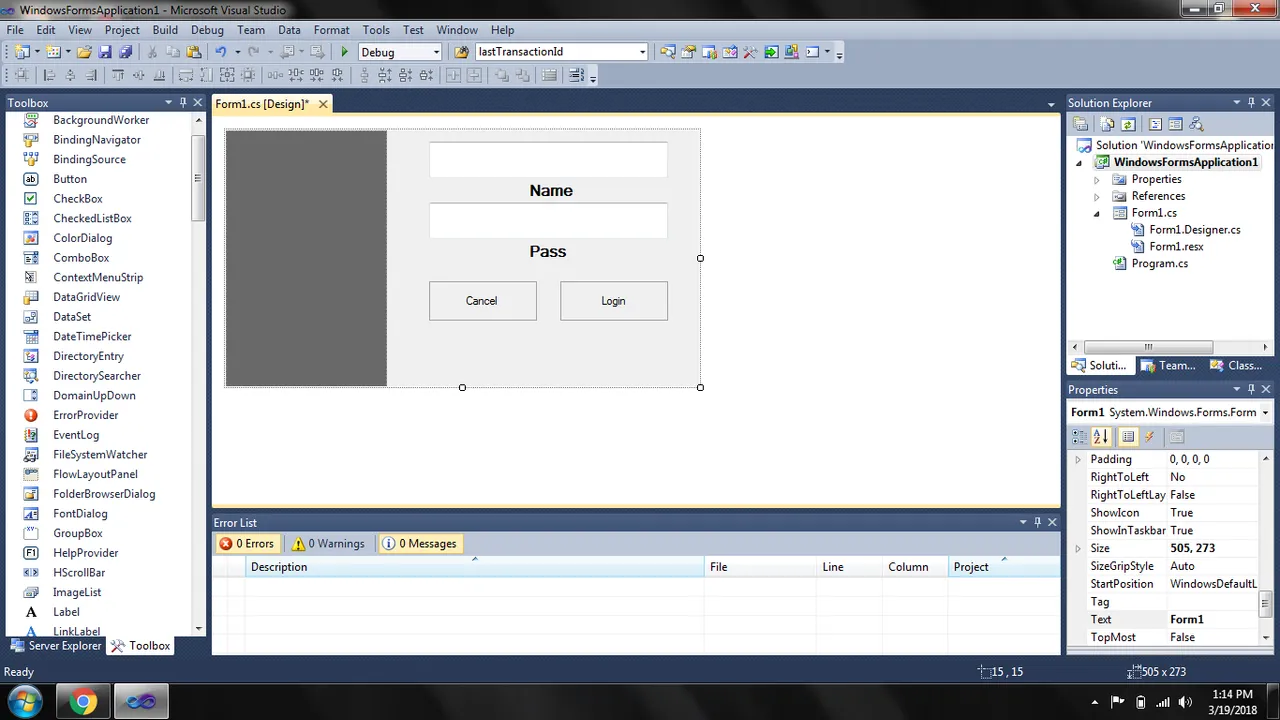Click Align Tops icon in layout toolbar

click(x=118, y=75)
